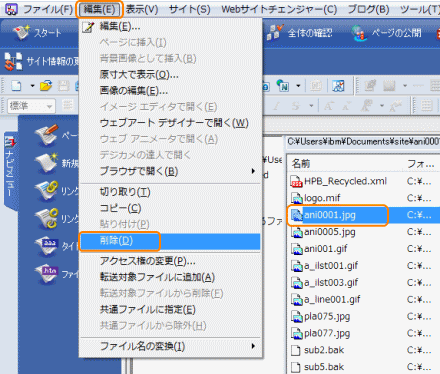Click the Homepage Builder app icon in menu bar

(x=11, y=9)
